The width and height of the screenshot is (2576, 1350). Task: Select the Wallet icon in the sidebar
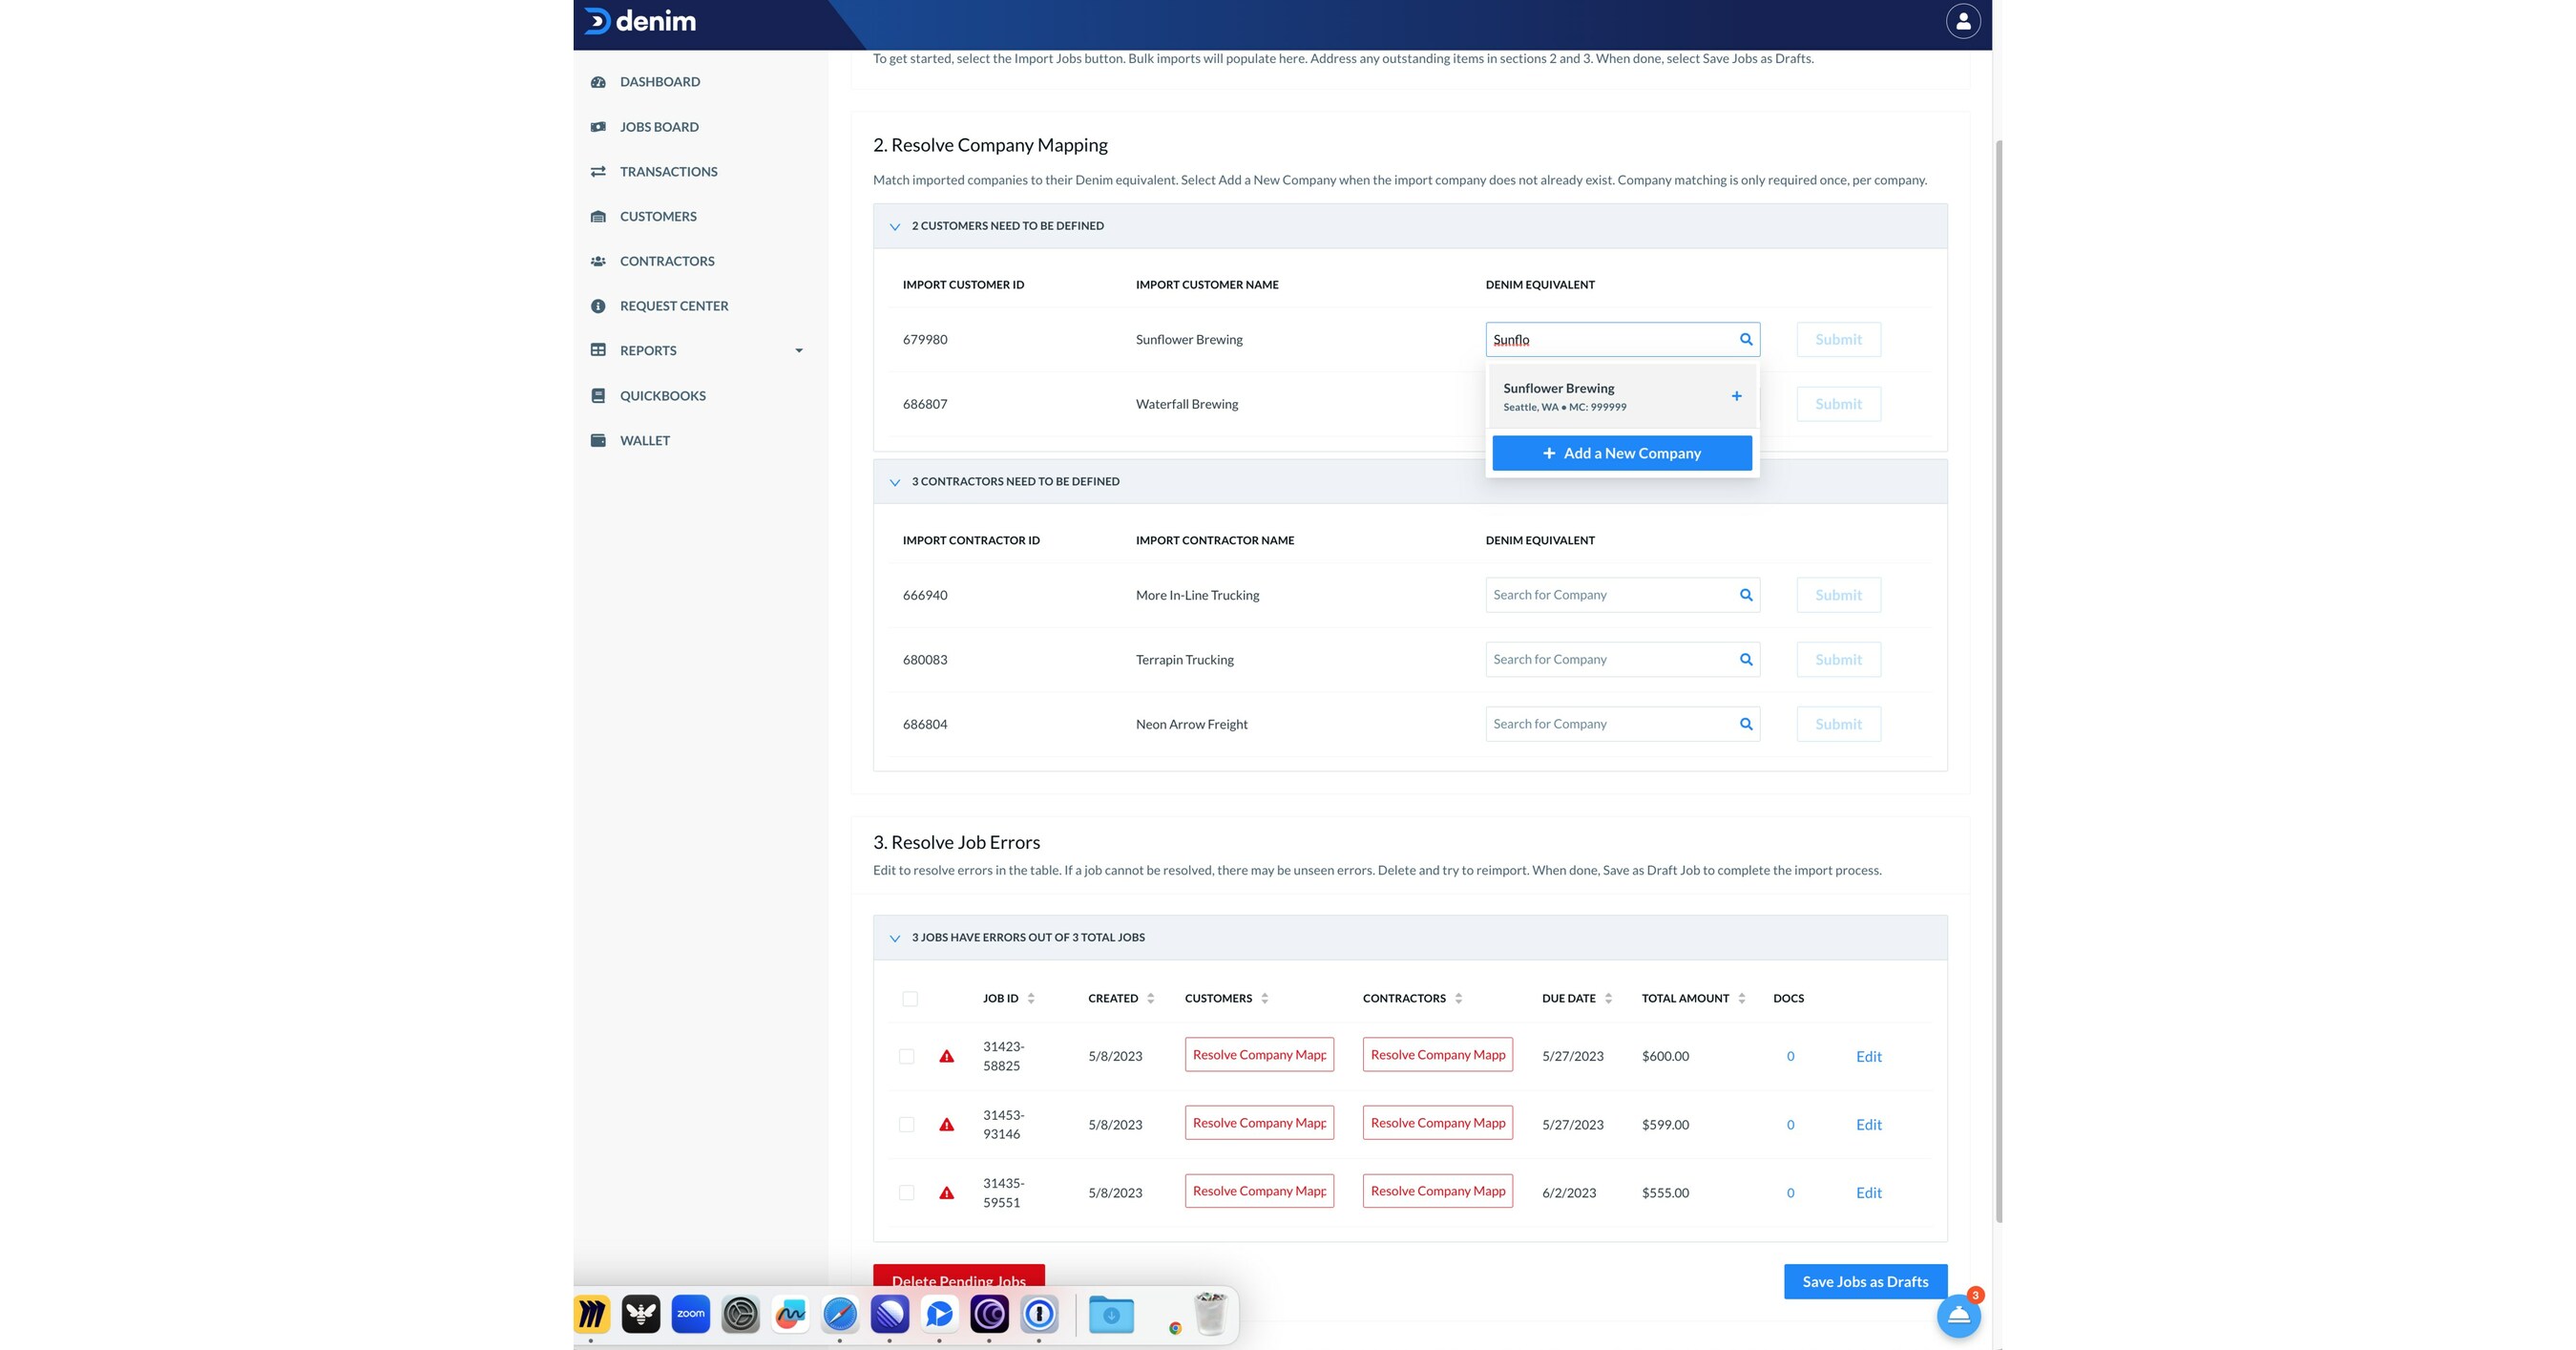(598, 440)
